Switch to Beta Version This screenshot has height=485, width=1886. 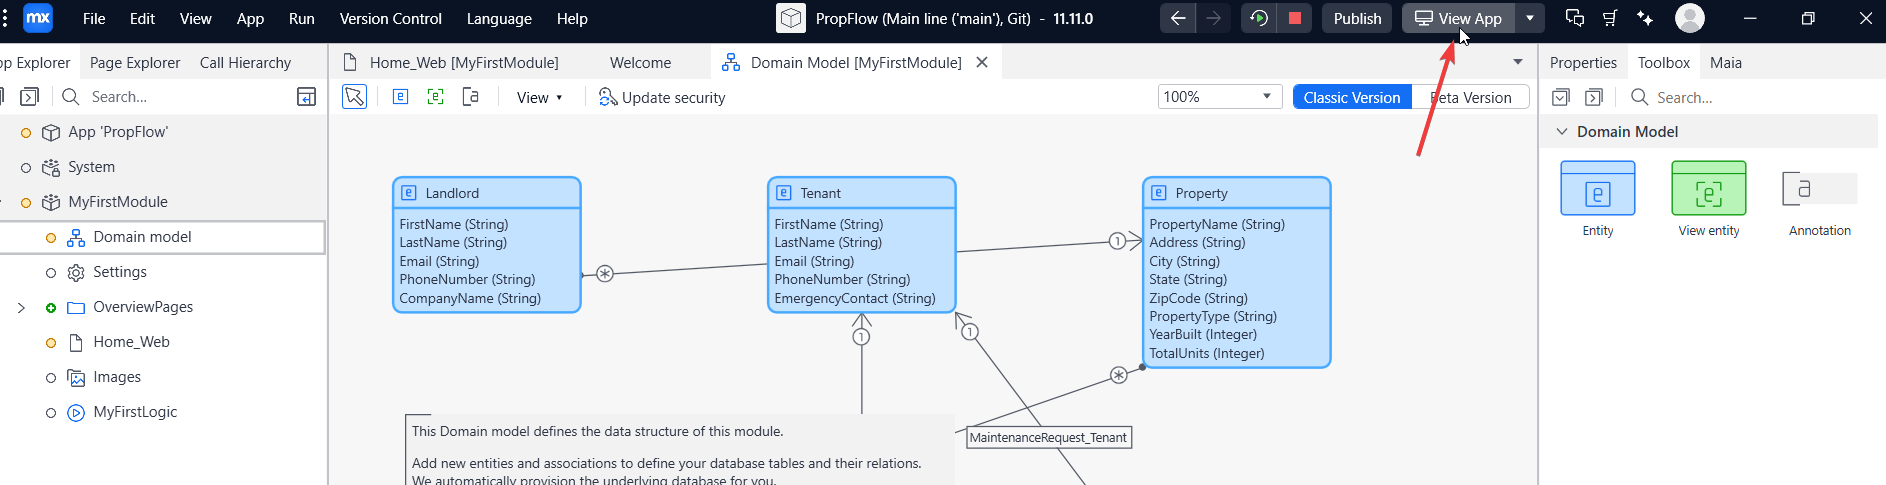point(1470,97)
